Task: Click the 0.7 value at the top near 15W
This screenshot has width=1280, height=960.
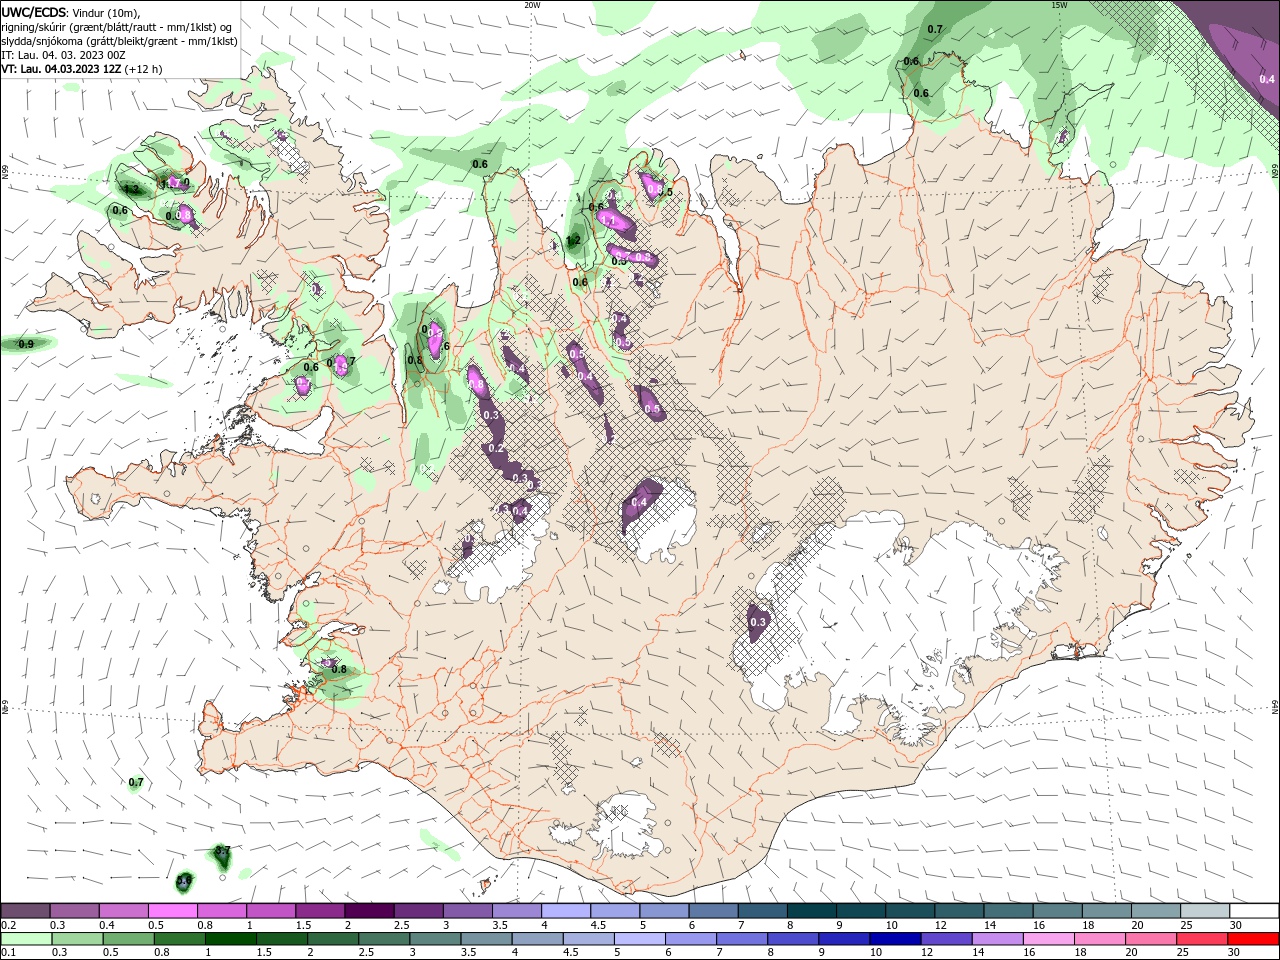Action: pos(935,29)
